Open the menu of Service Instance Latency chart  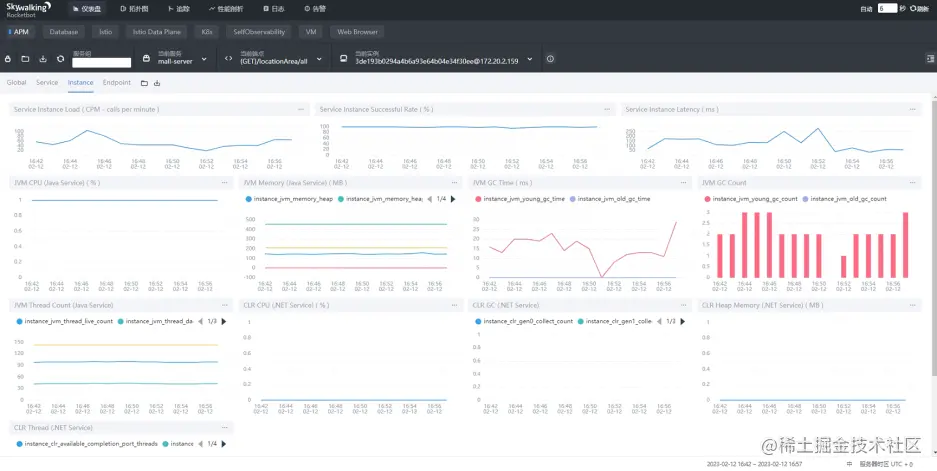click(x=912, y=109)
